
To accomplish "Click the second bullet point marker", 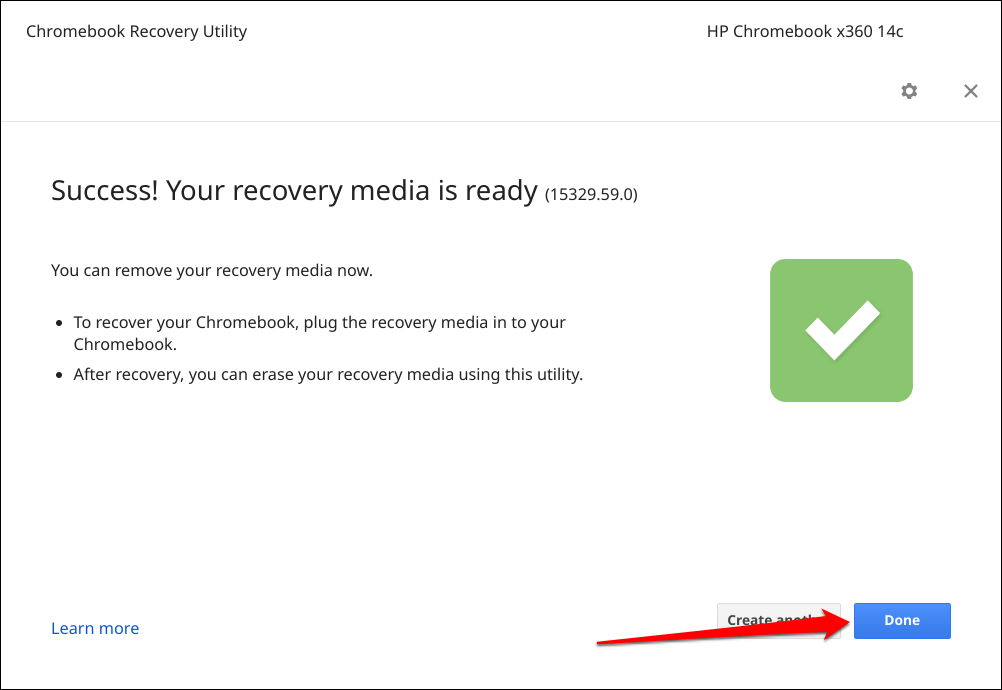I will 59,375.
